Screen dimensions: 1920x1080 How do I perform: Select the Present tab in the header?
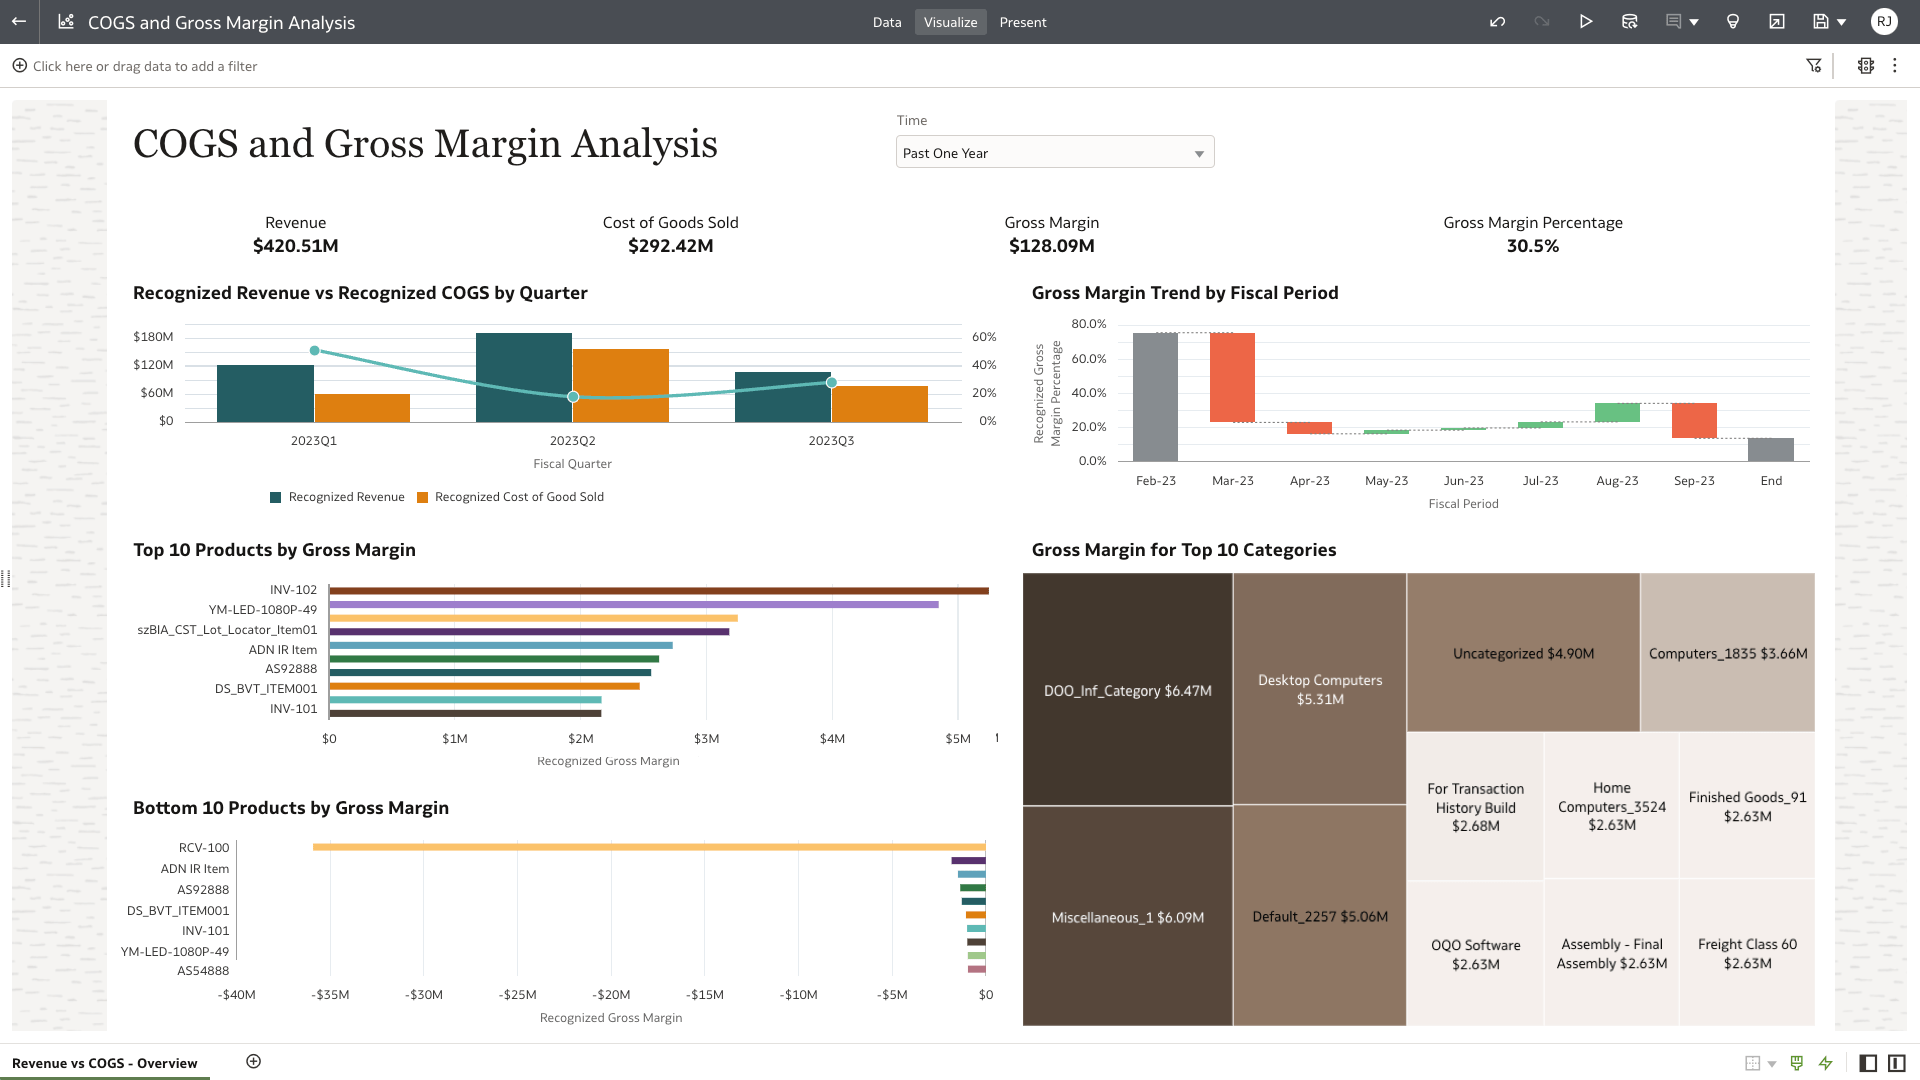[x=1023, y=22]
